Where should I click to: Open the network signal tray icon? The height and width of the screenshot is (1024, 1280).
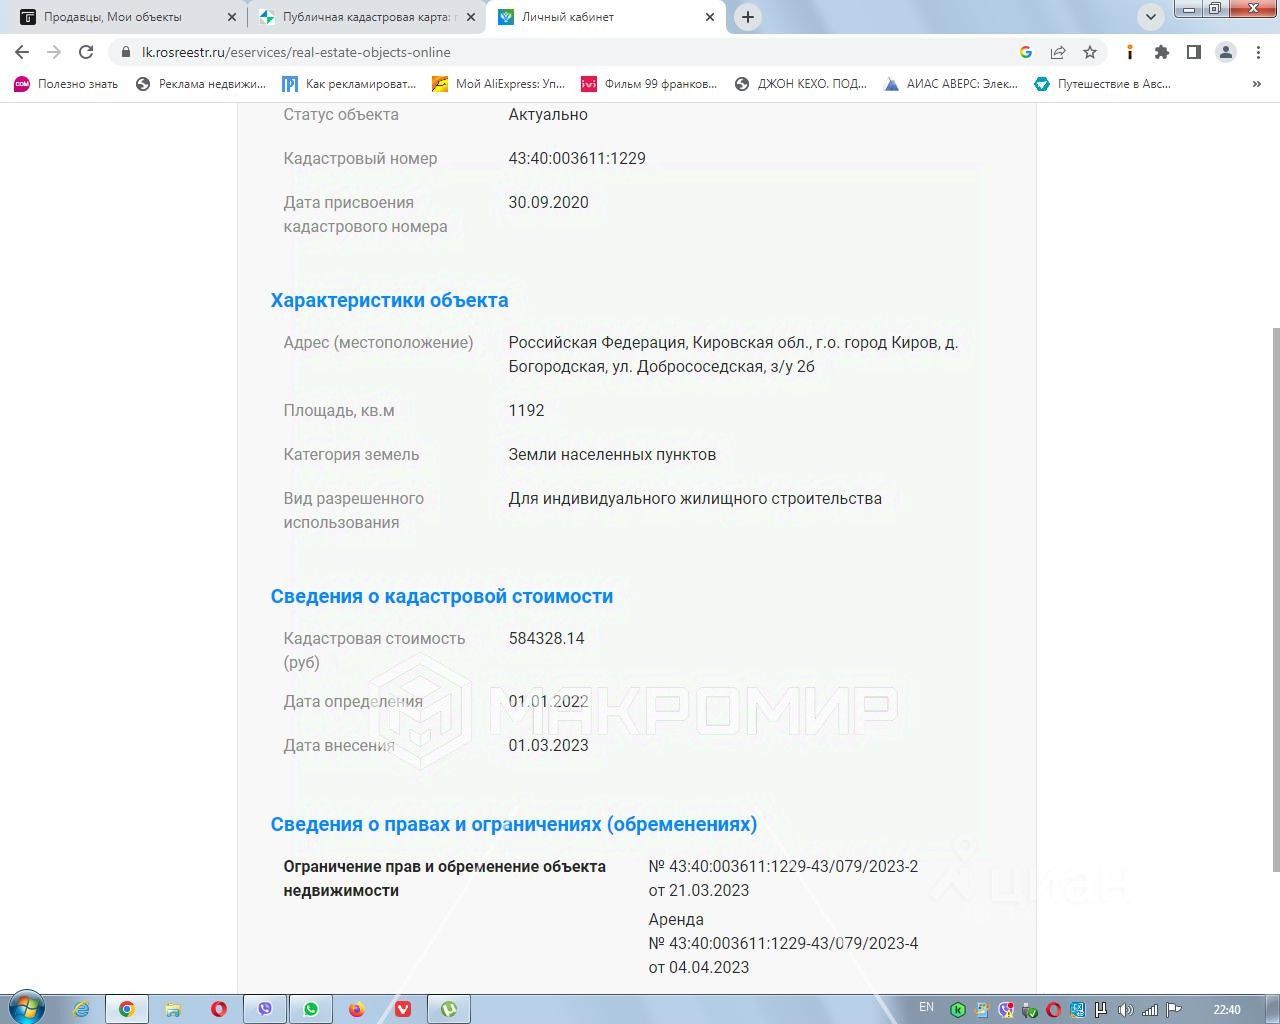pos(1150,1010)
